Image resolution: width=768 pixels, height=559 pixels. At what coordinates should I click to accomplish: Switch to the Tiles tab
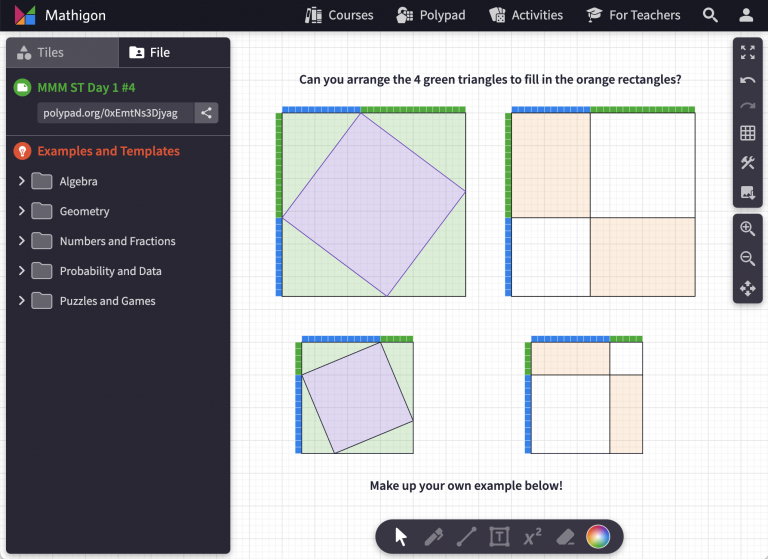[62, 52]
